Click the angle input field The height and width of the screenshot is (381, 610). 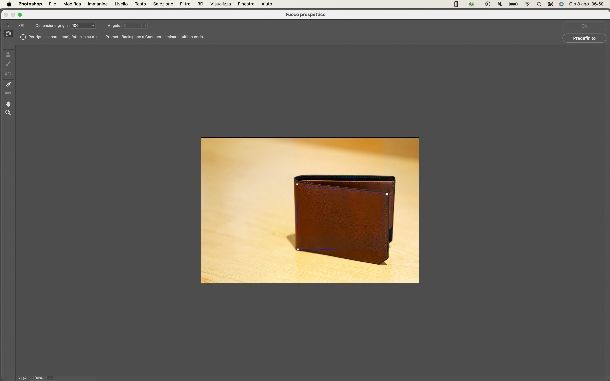[135, 26]
